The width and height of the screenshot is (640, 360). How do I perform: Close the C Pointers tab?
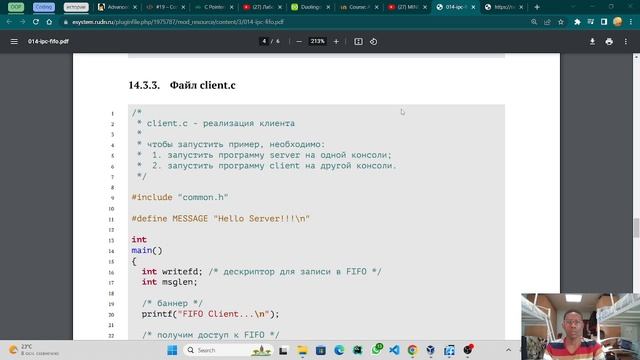click(x=231, y=7)
